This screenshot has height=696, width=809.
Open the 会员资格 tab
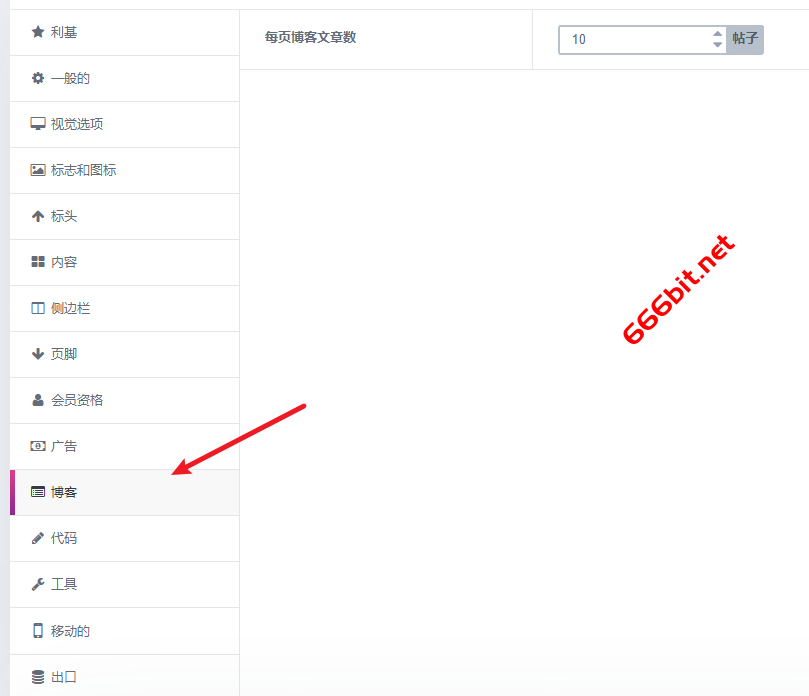[124, 400]
